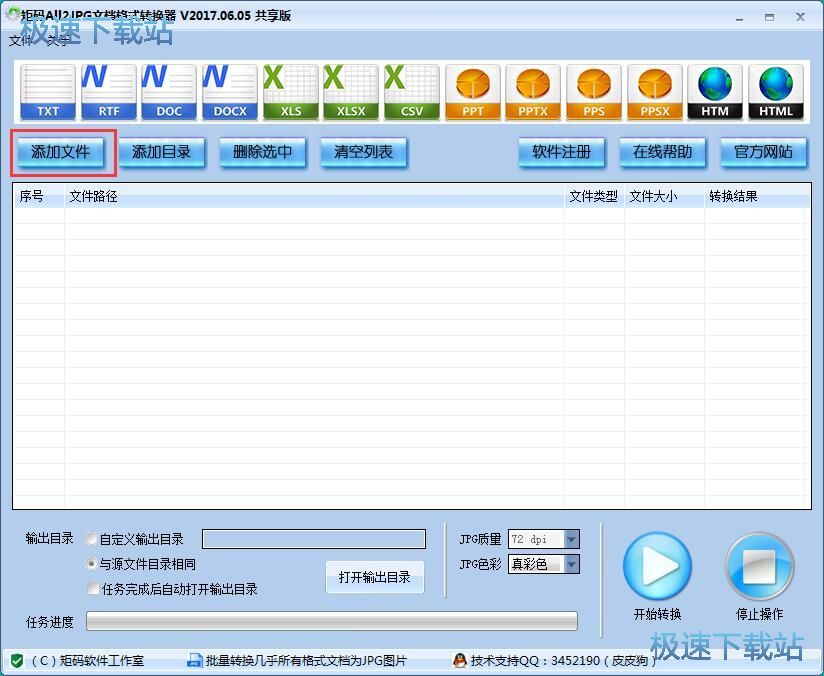Select the XLS format icon
The width and height of the screenshot is (824, 676).
coord(289,90)
